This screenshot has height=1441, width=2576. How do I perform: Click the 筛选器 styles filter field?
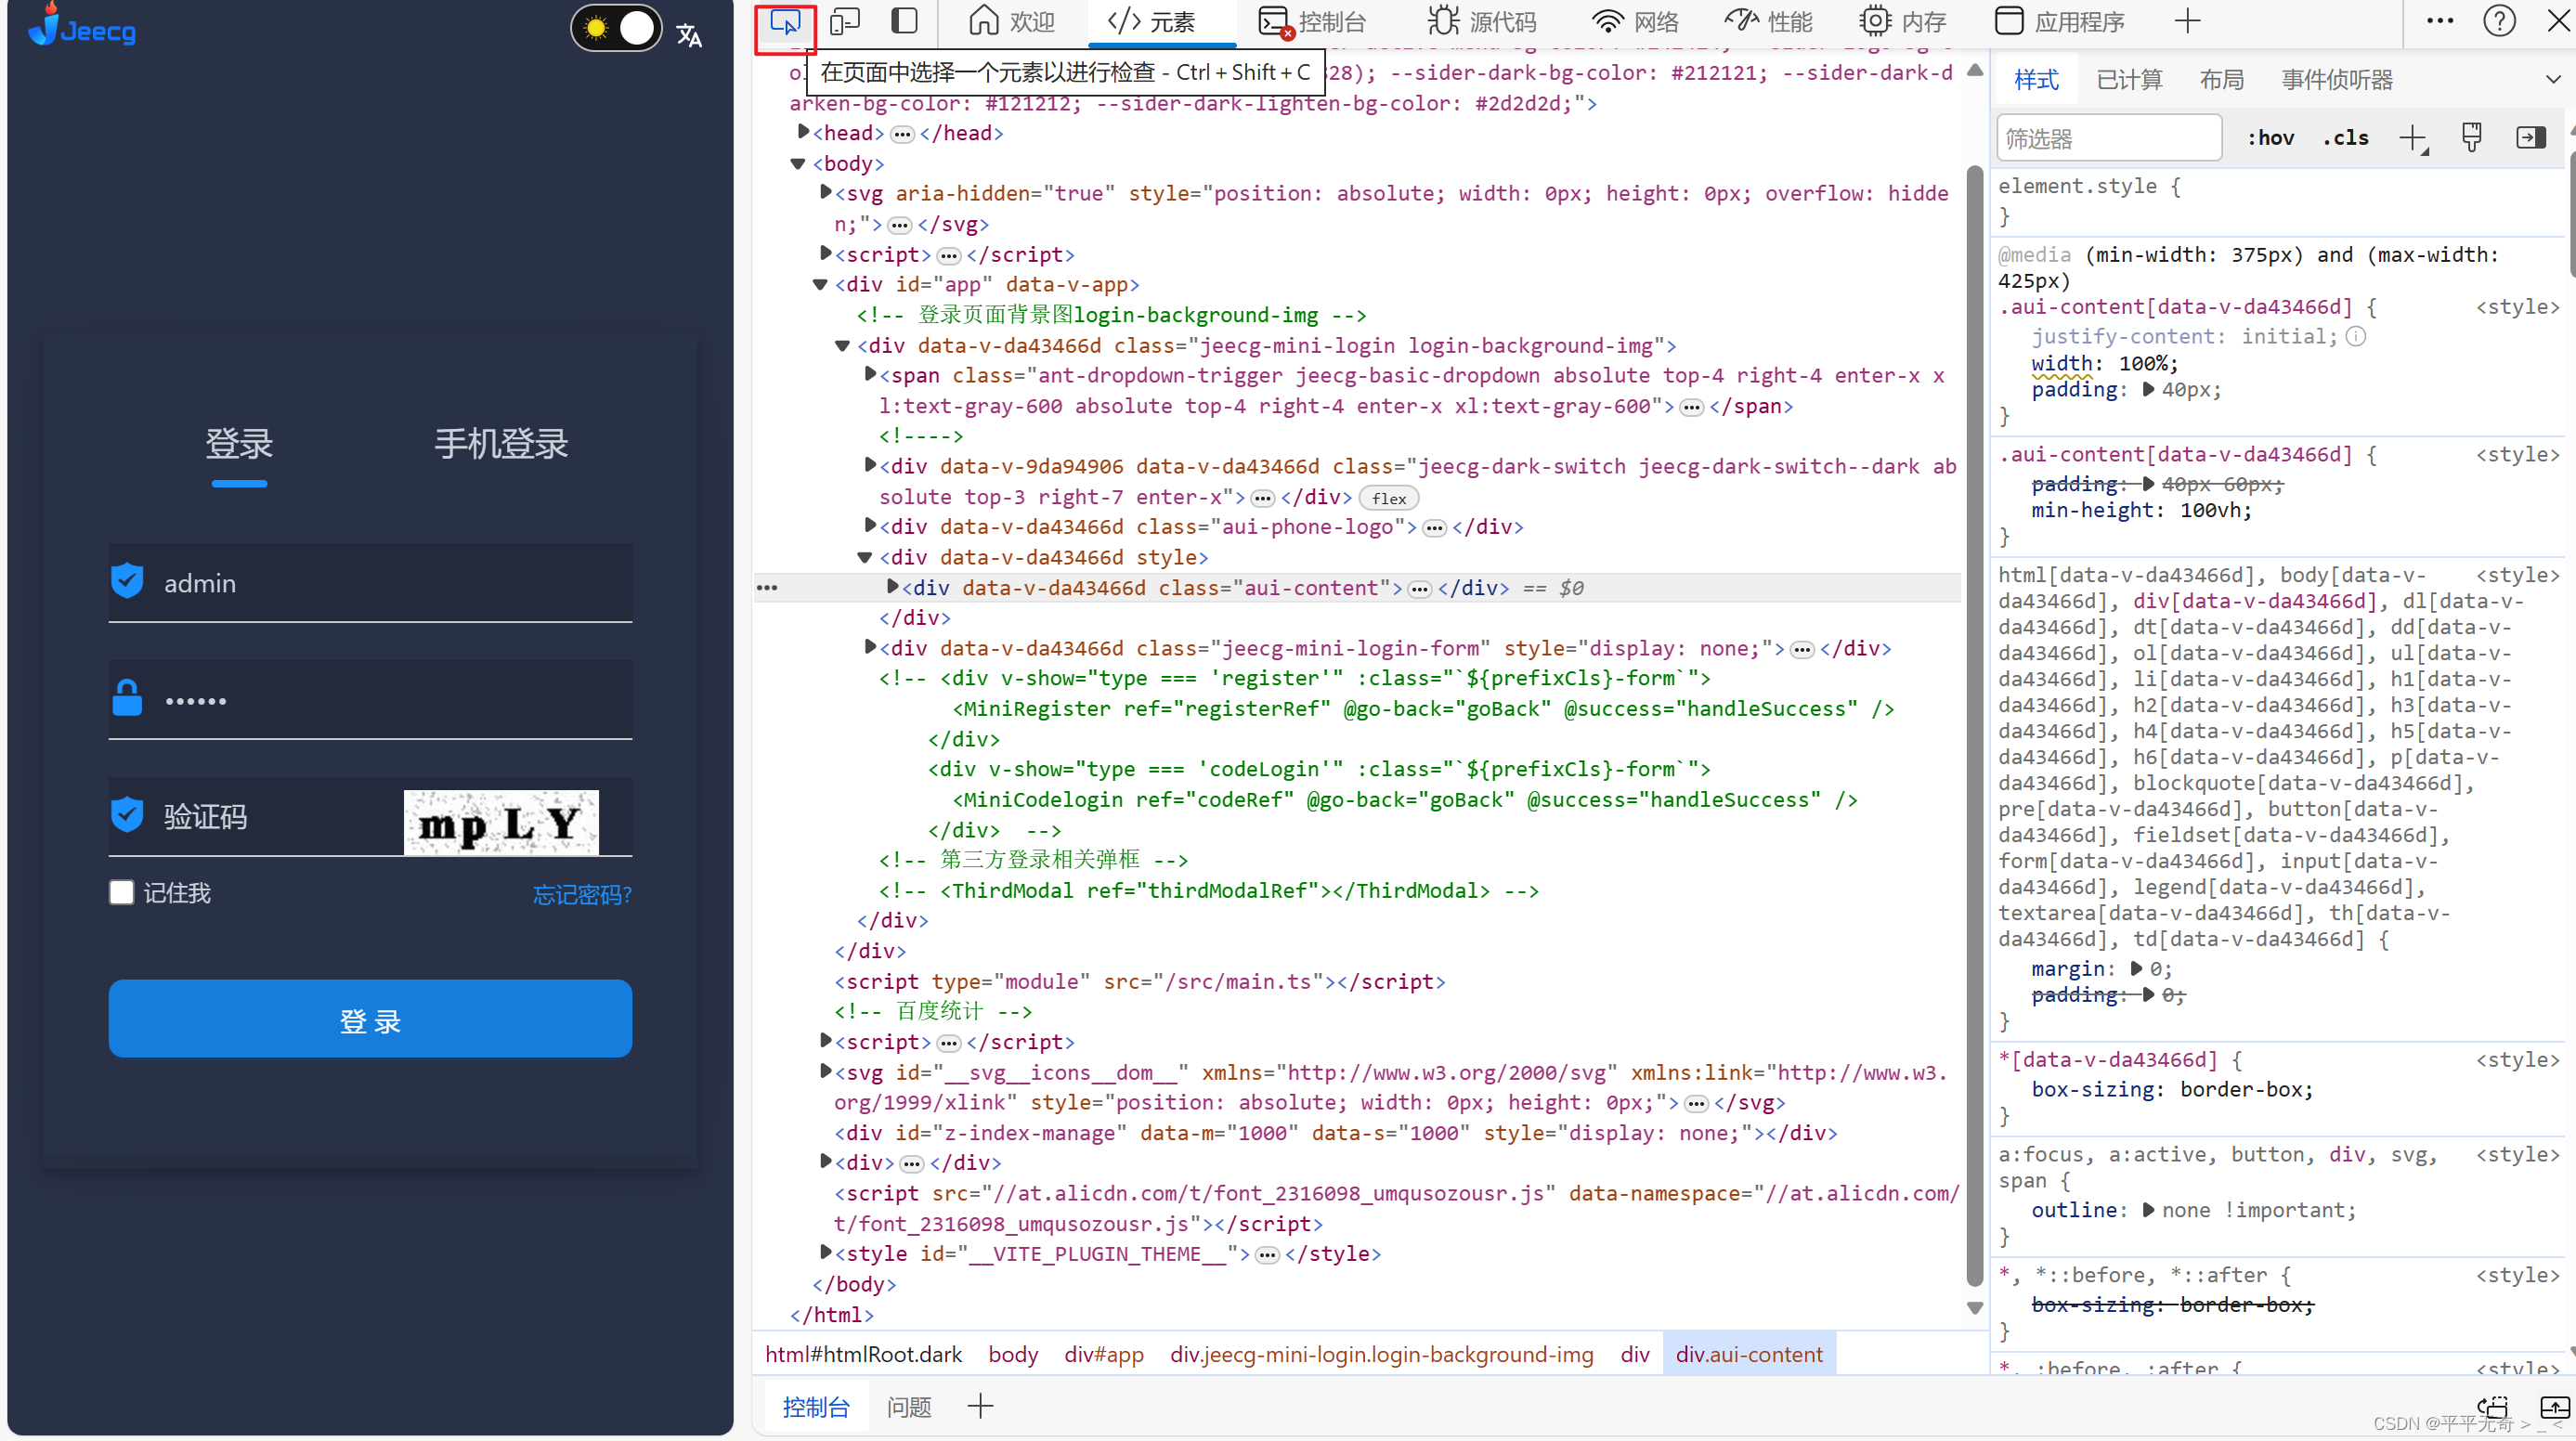click(2108, 138)
